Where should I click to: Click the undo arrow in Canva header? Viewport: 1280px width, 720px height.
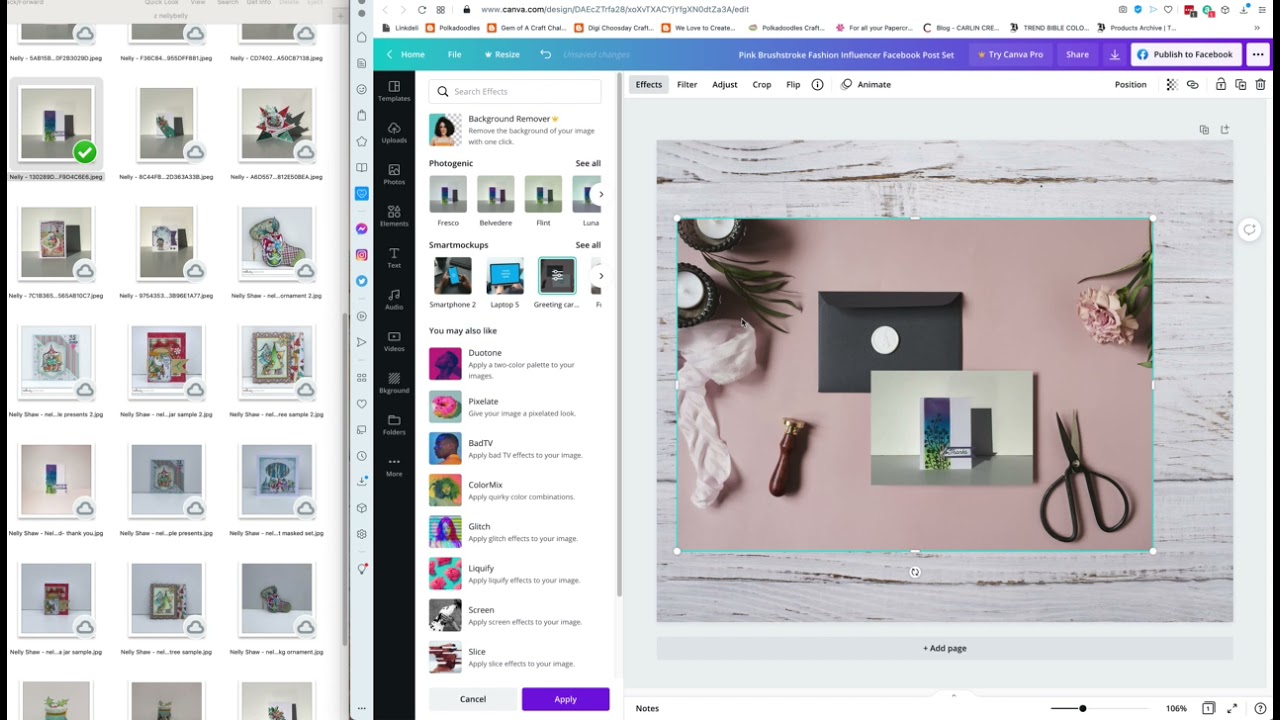545,54
